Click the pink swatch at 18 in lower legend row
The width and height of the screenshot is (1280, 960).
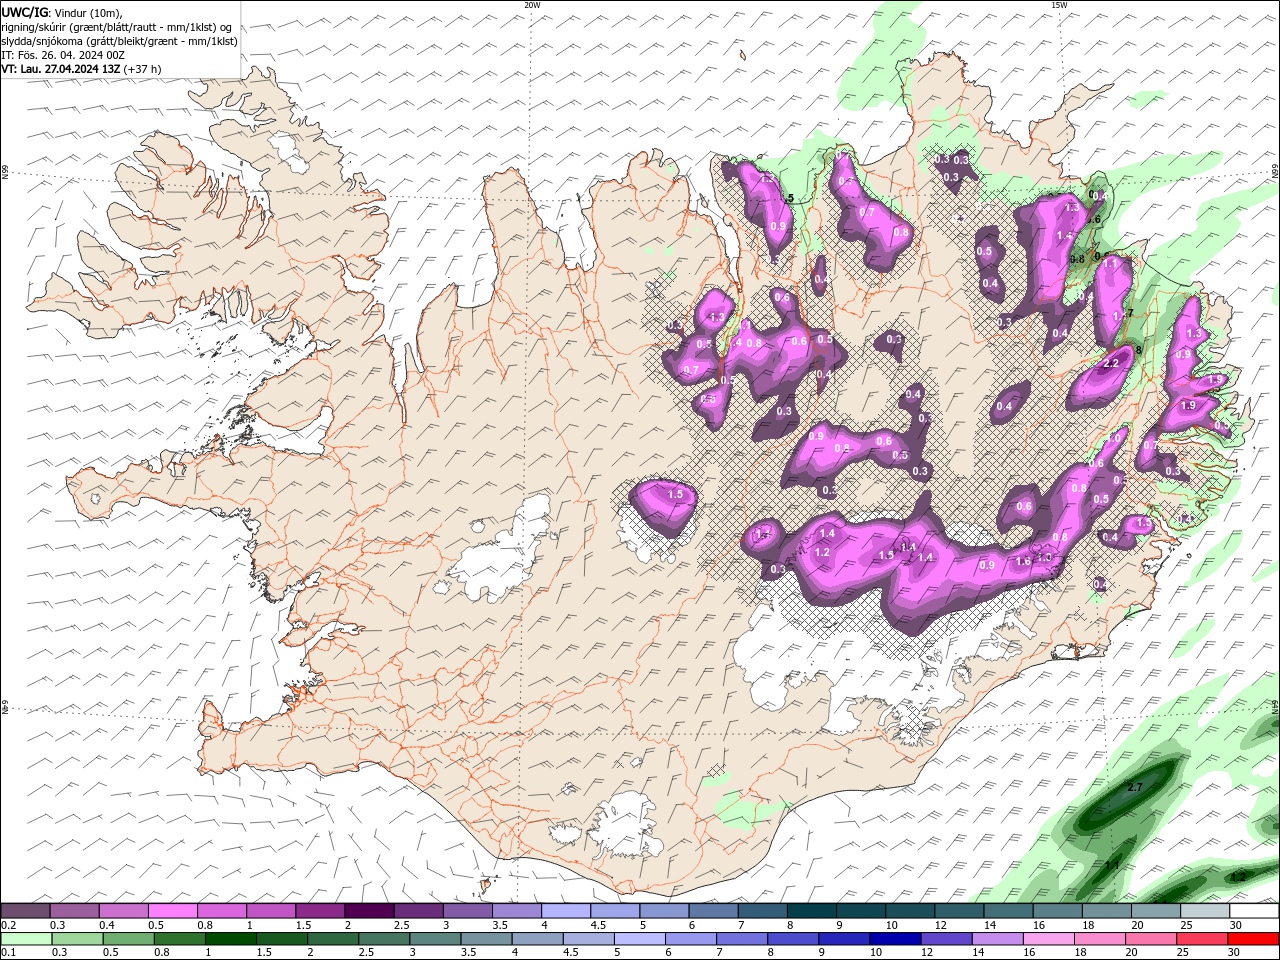1099,938
